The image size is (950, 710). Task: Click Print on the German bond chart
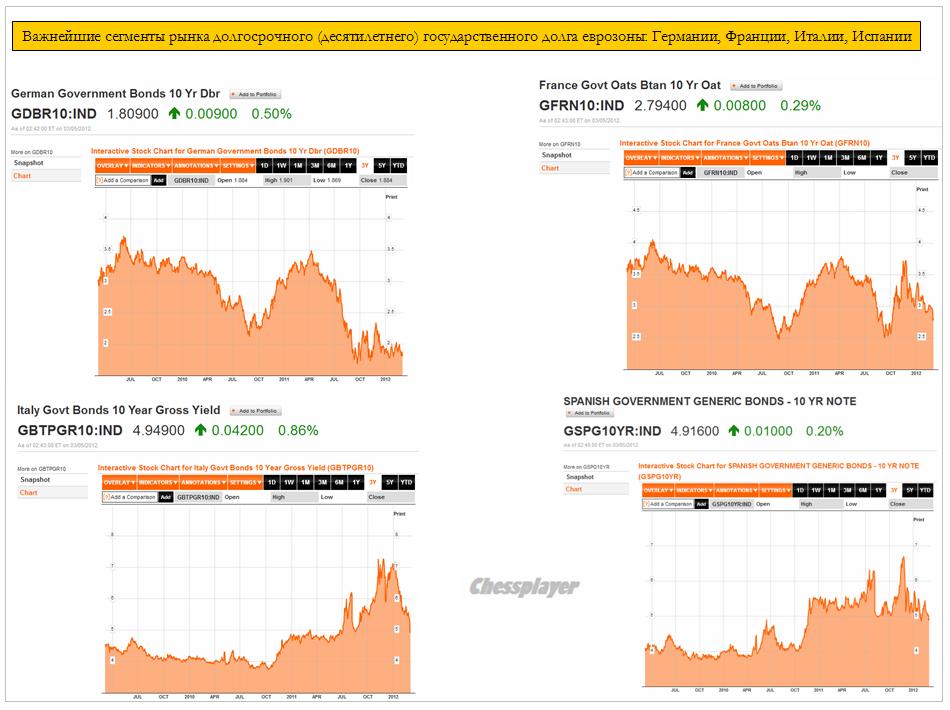tap(391, 196)
